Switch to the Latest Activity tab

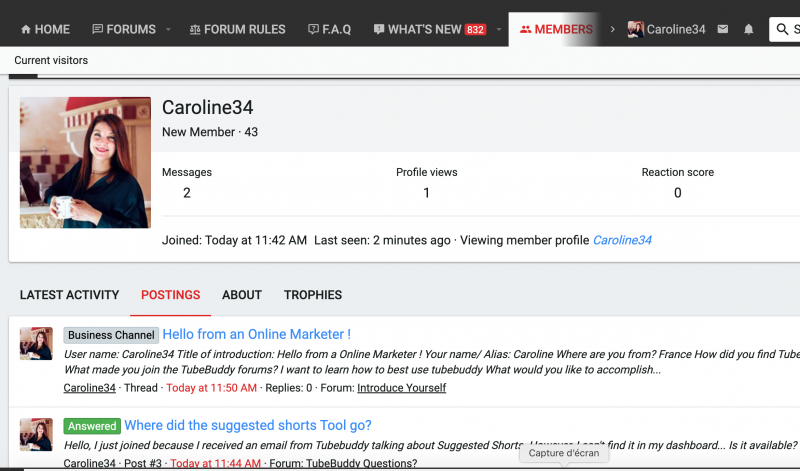(x=69, y=295)
